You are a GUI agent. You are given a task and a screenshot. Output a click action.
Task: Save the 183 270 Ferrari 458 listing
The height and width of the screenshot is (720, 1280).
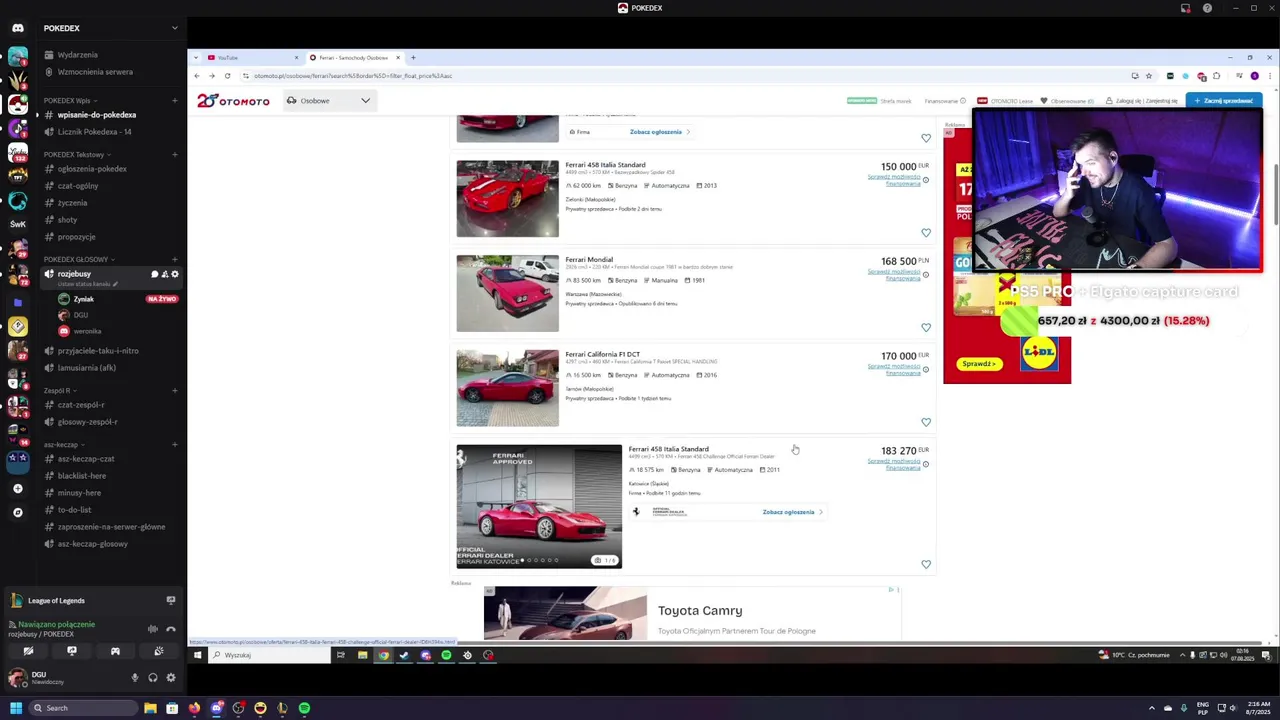point(926,564)
